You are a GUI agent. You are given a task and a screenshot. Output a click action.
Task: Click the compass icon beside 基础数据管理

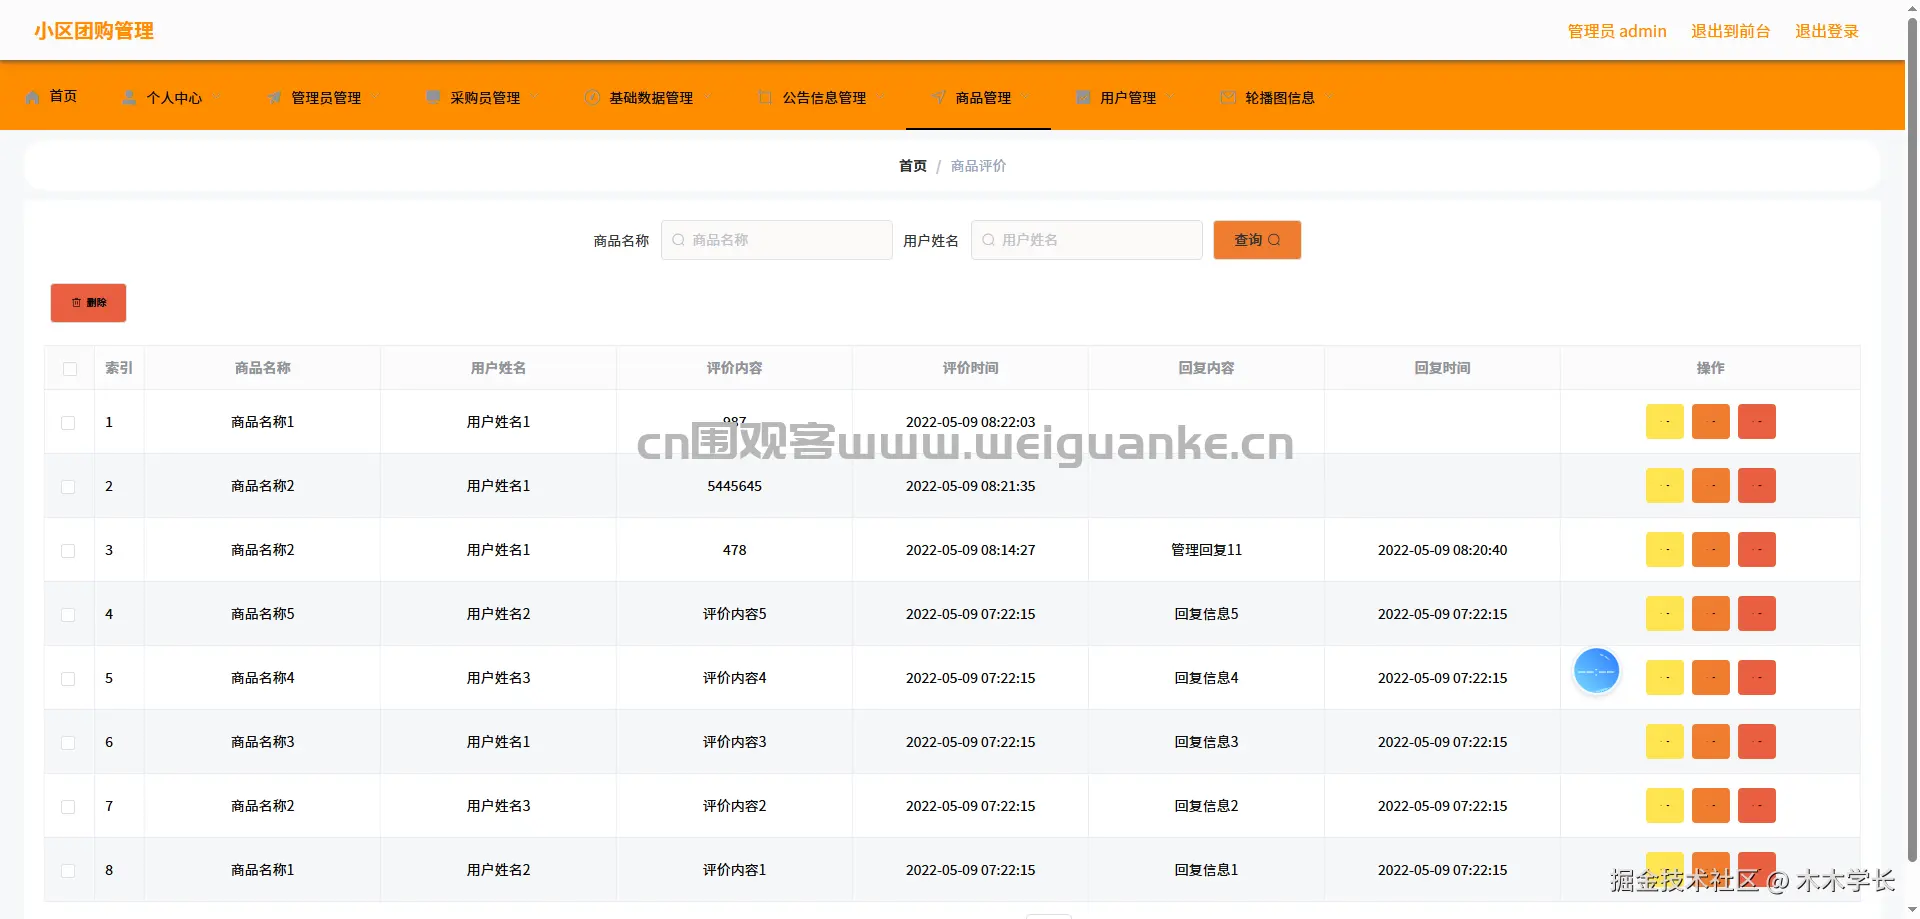[x=593, y=97]
